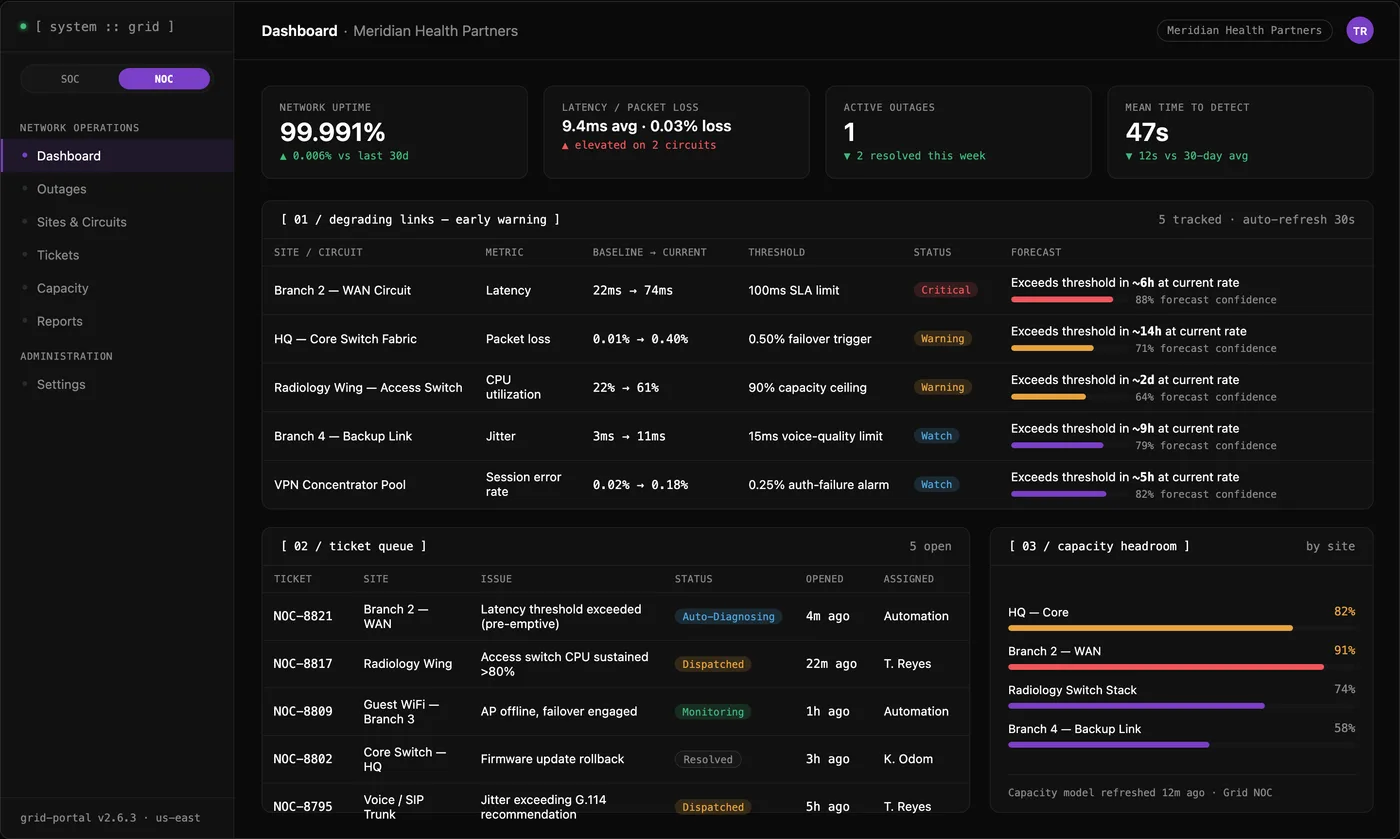
Task: Go to Outages in sidebar
Action: [x=117, y=189]
